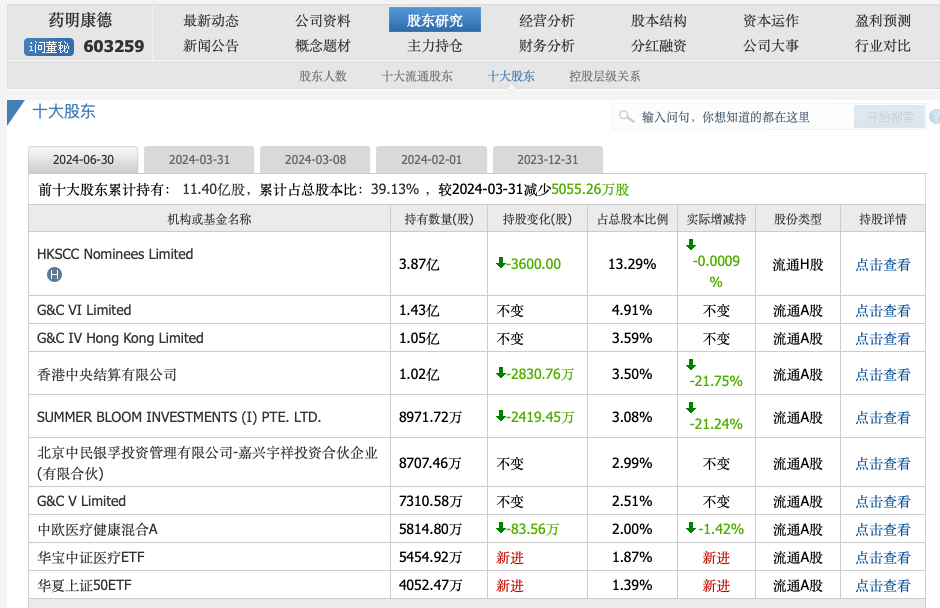Switch to the 股东人数 sub-tab
The image size is (940, 608).
323,76
